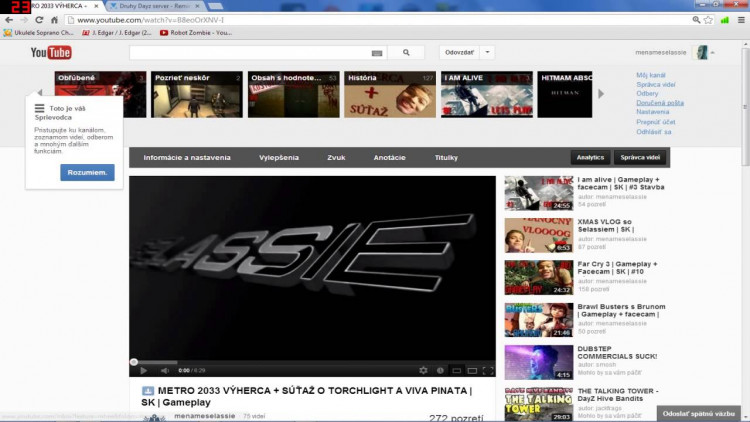The height and width of the screenshot is (422, 750).
Task: Click the user avatar menameselassie
Action: 702,52
